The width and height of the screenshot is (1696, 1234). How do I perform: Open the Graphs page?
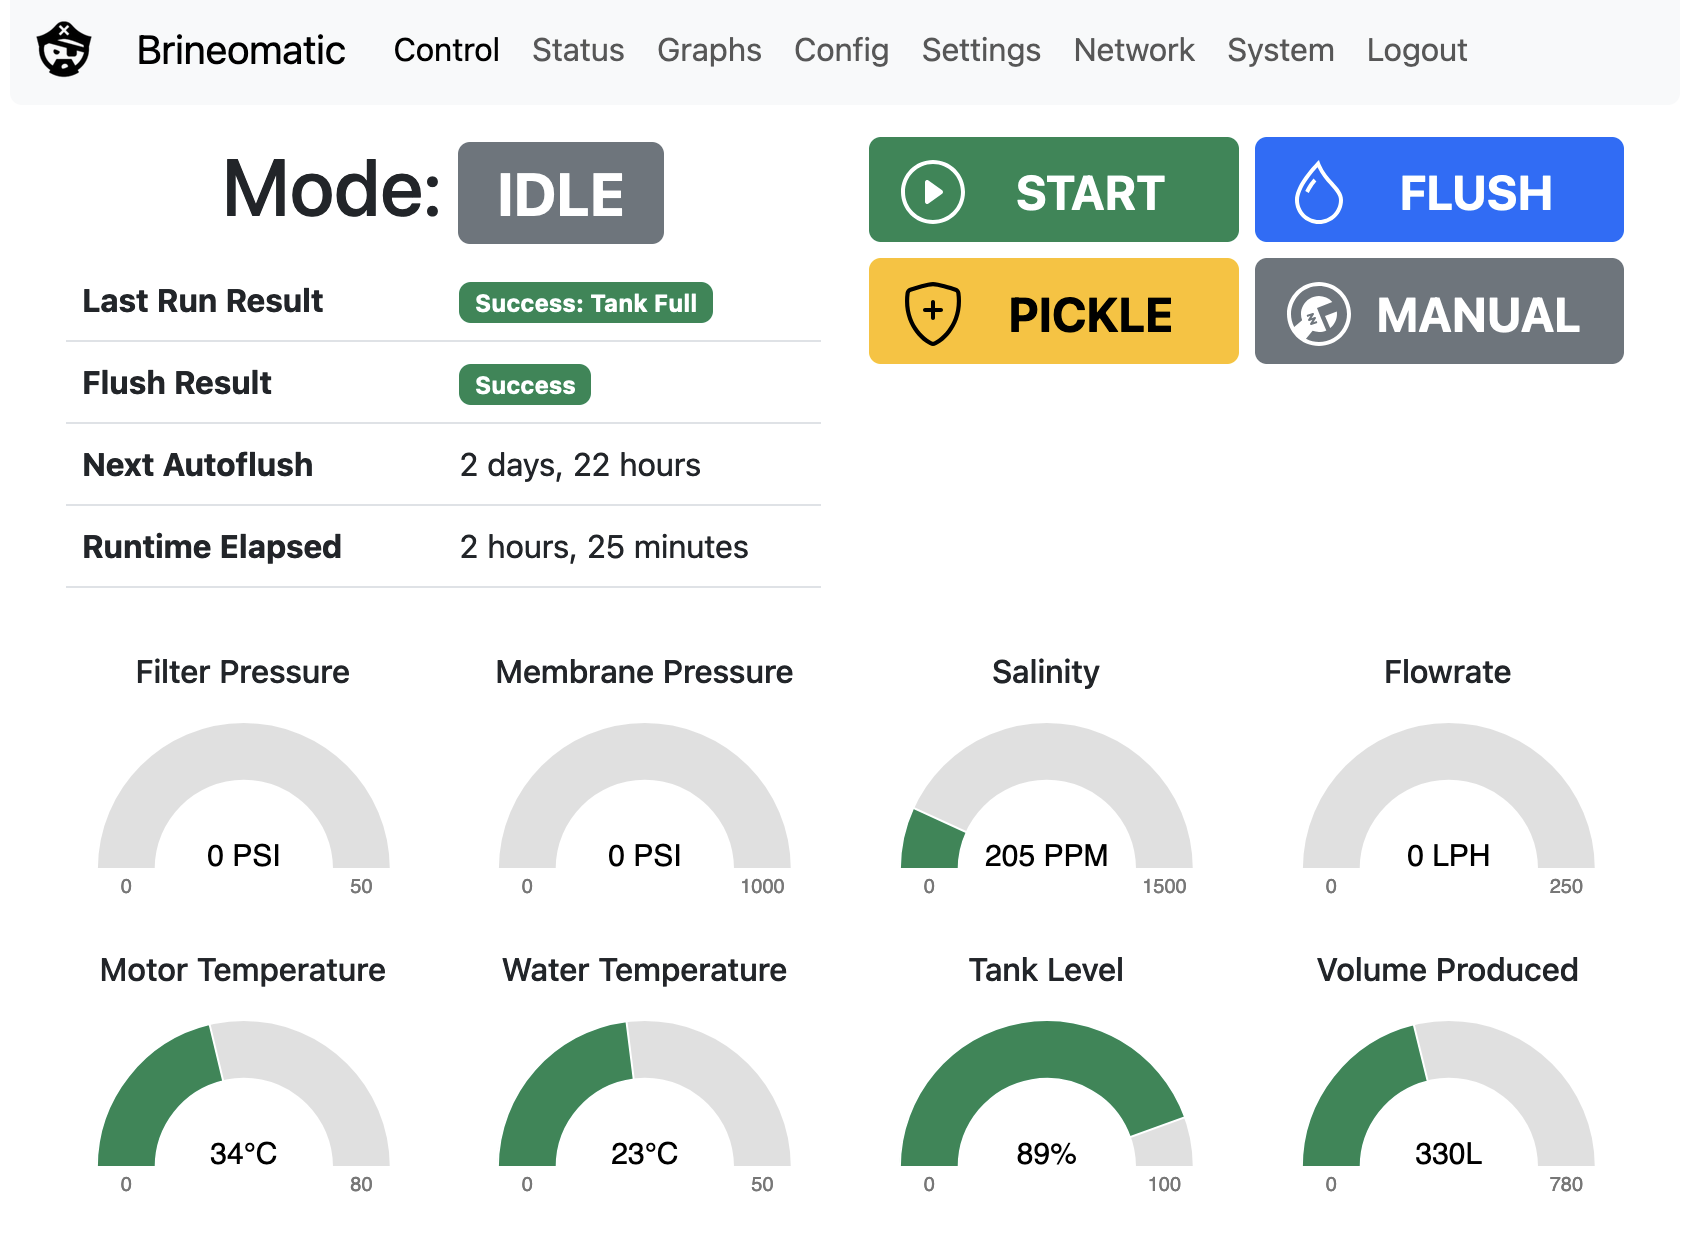tap(709, 50)
